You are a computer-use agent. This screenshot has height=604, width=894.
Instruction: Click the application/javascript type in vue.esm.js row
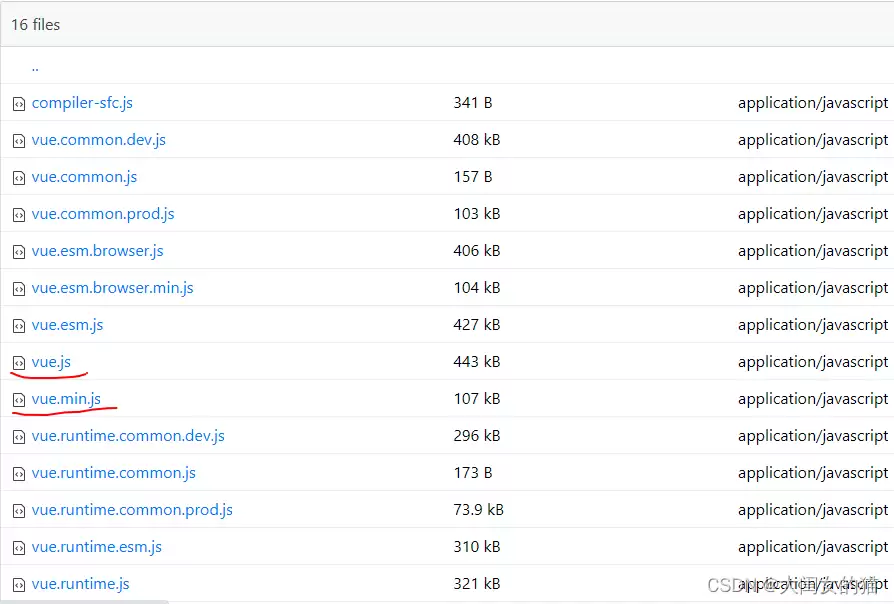(x=813, y=325)
